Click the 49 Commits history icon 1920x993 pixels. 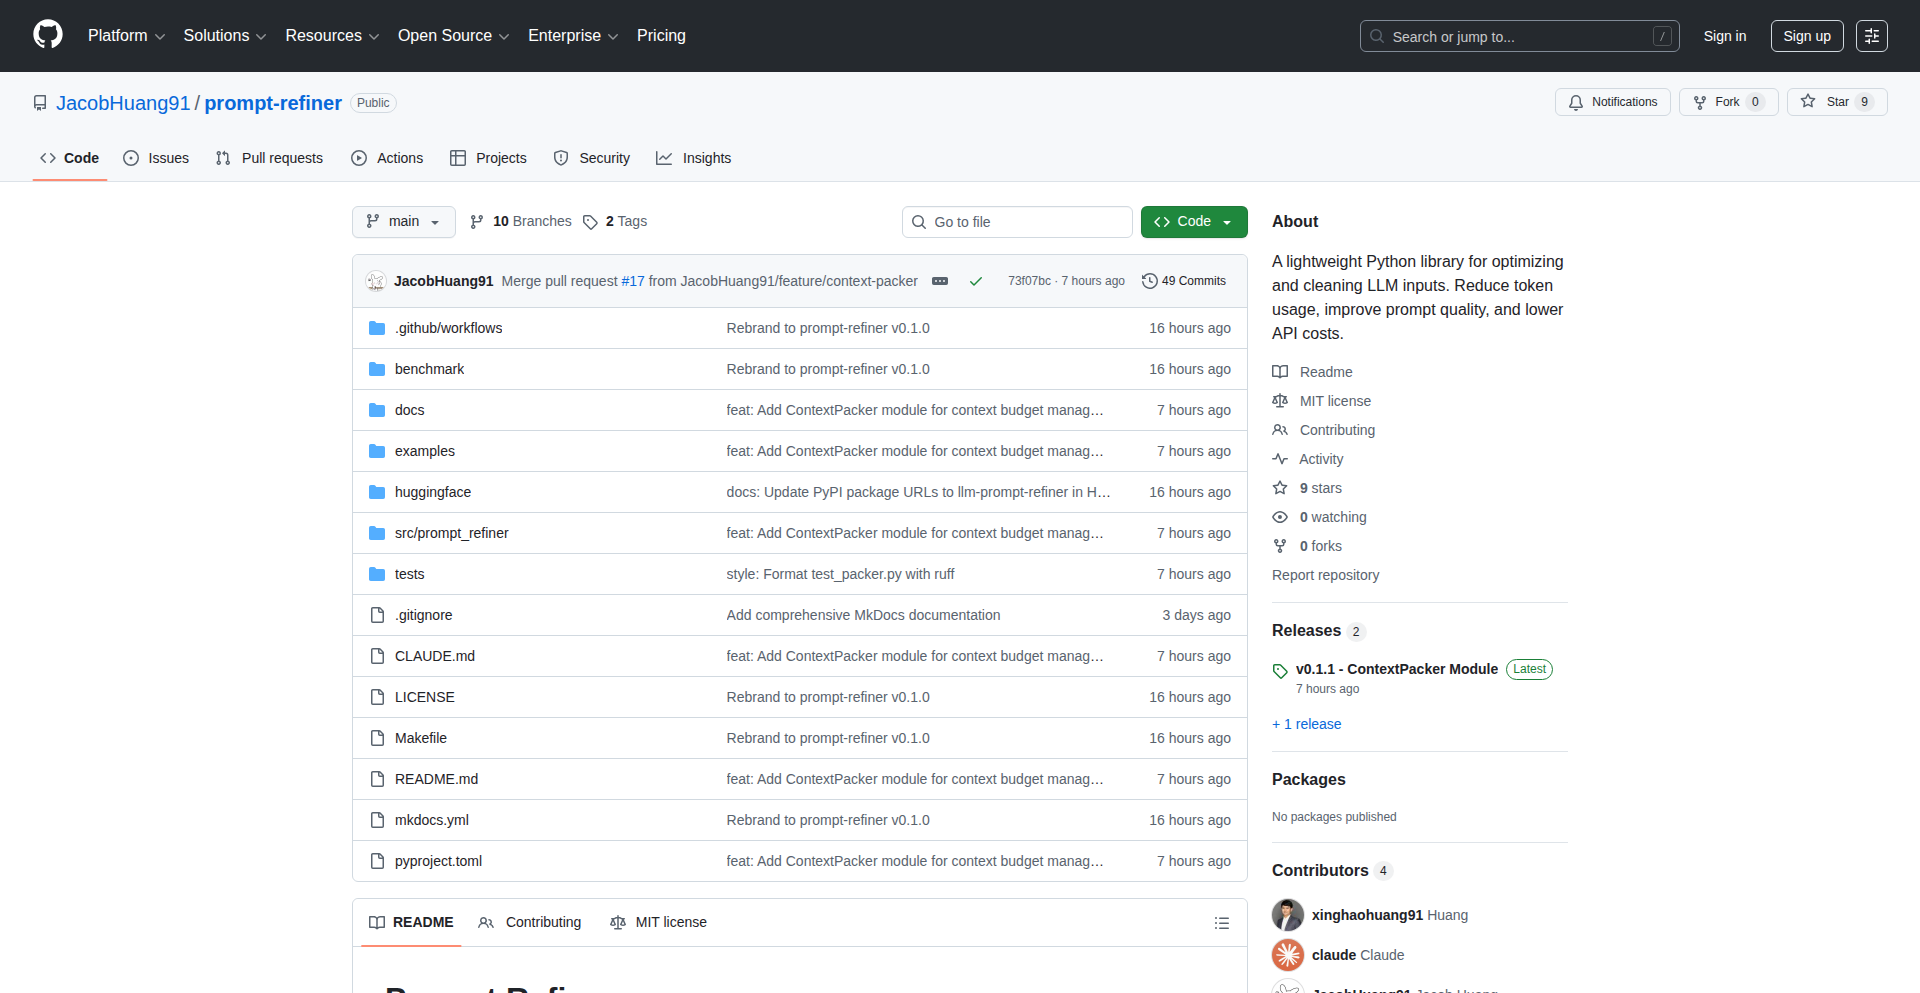pyautogui.click(x=1150, y=282)
